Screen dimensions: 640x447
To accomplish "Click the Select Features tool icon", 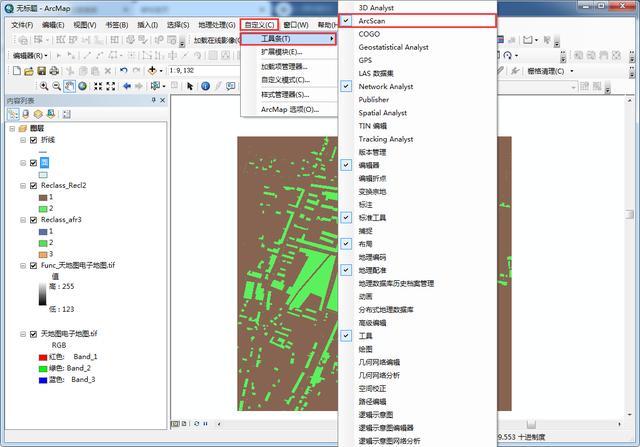I will 155,86.
